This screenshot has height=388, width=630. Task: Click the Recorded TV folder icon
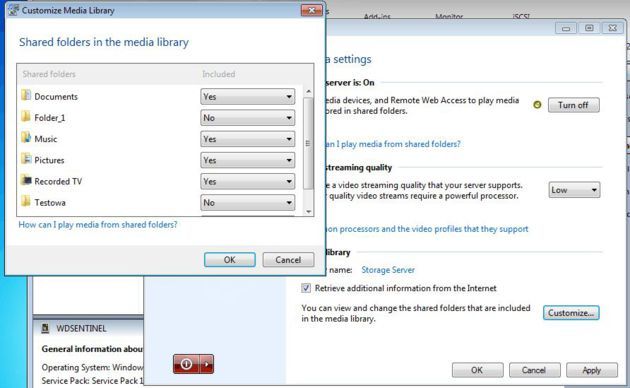[26, 180]
